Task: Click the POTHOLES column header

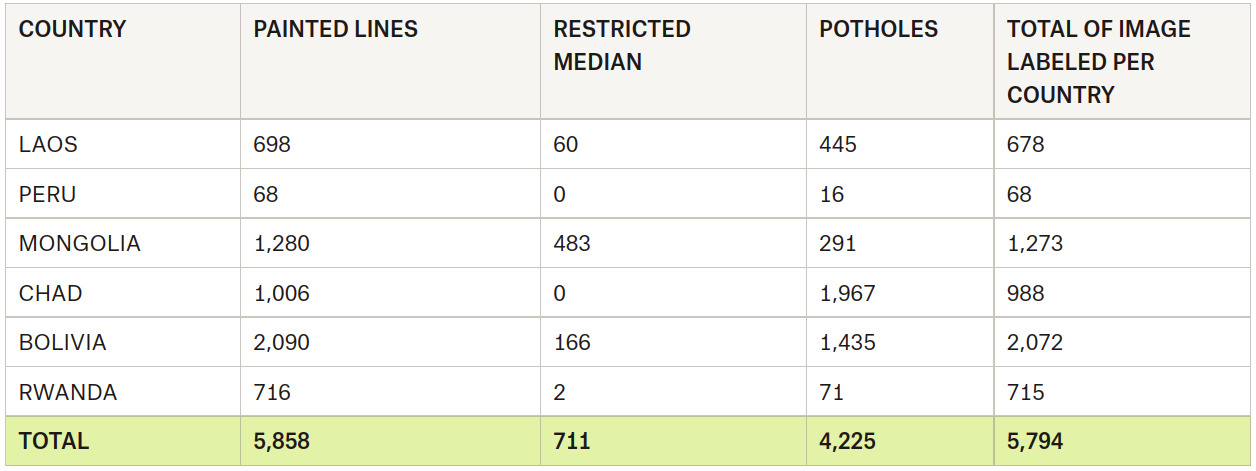Action: [878, 29]
